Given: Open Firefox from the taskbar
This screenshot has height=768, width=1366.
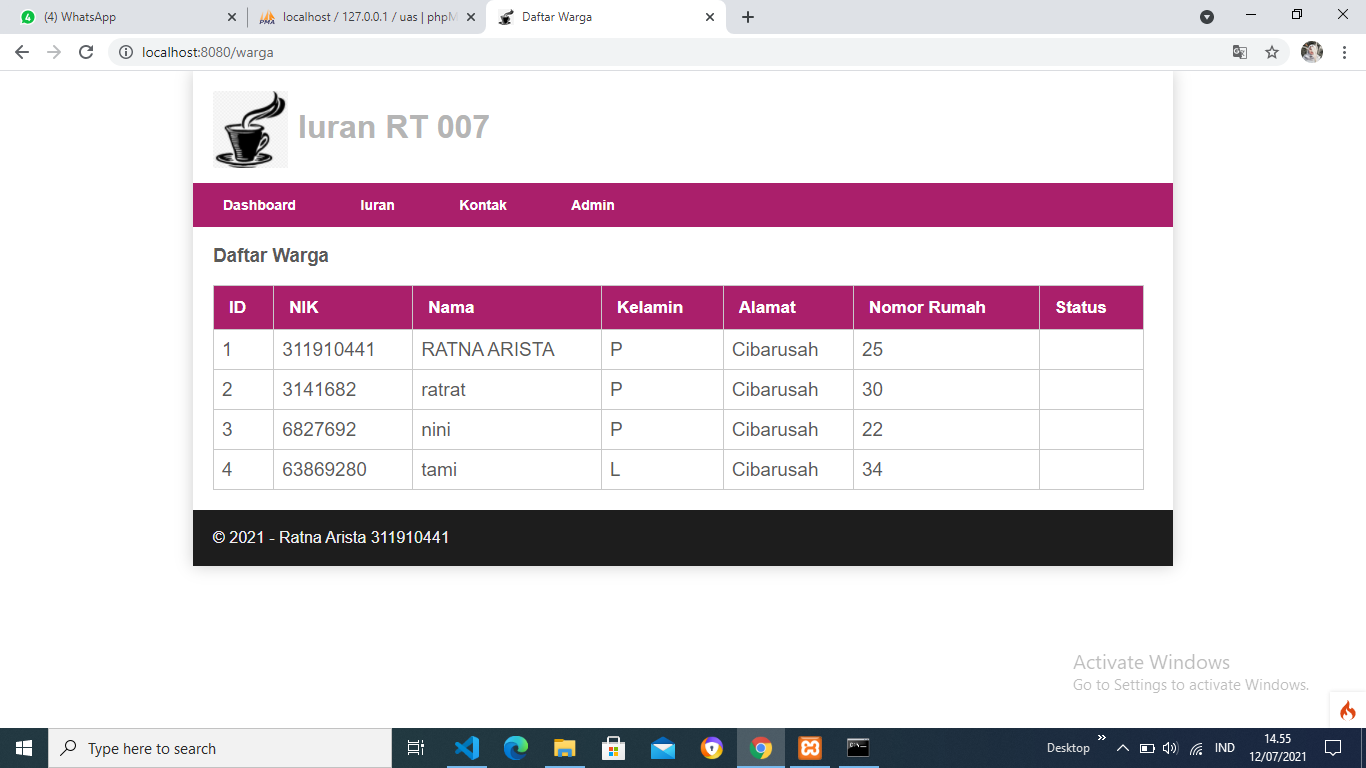Looking at the screenshot, I should pyautogui.click(x=711, y=747).
